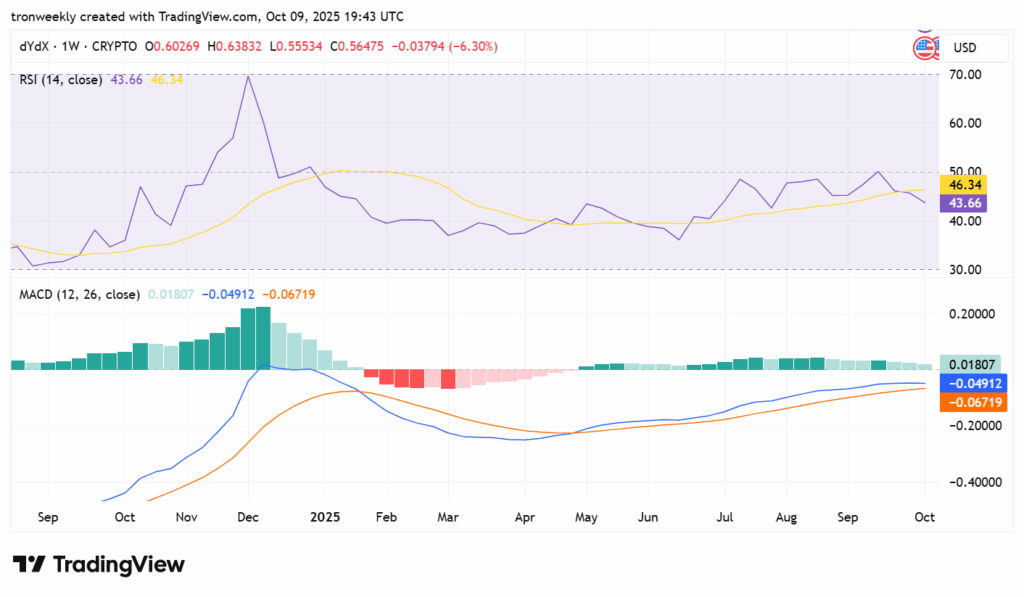Click the 2025 label on time axis
Viewport: 1024px width, 597px height.
click(x=325, y=518)
